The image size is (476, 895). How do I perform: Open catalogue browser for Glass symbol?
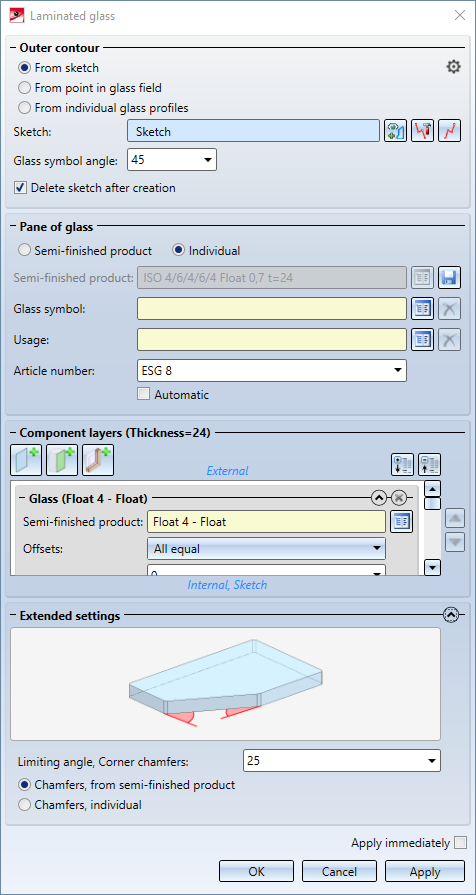point(423,309)
